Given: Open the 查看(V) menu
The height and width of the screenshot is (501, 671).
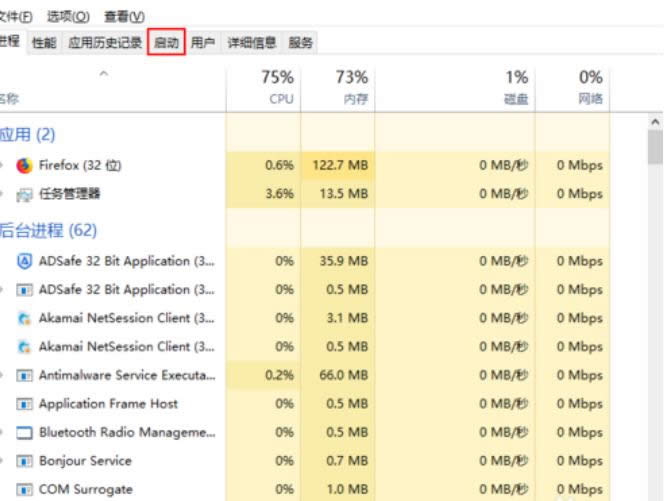Looking at the screenshot, I should [124, 17].
